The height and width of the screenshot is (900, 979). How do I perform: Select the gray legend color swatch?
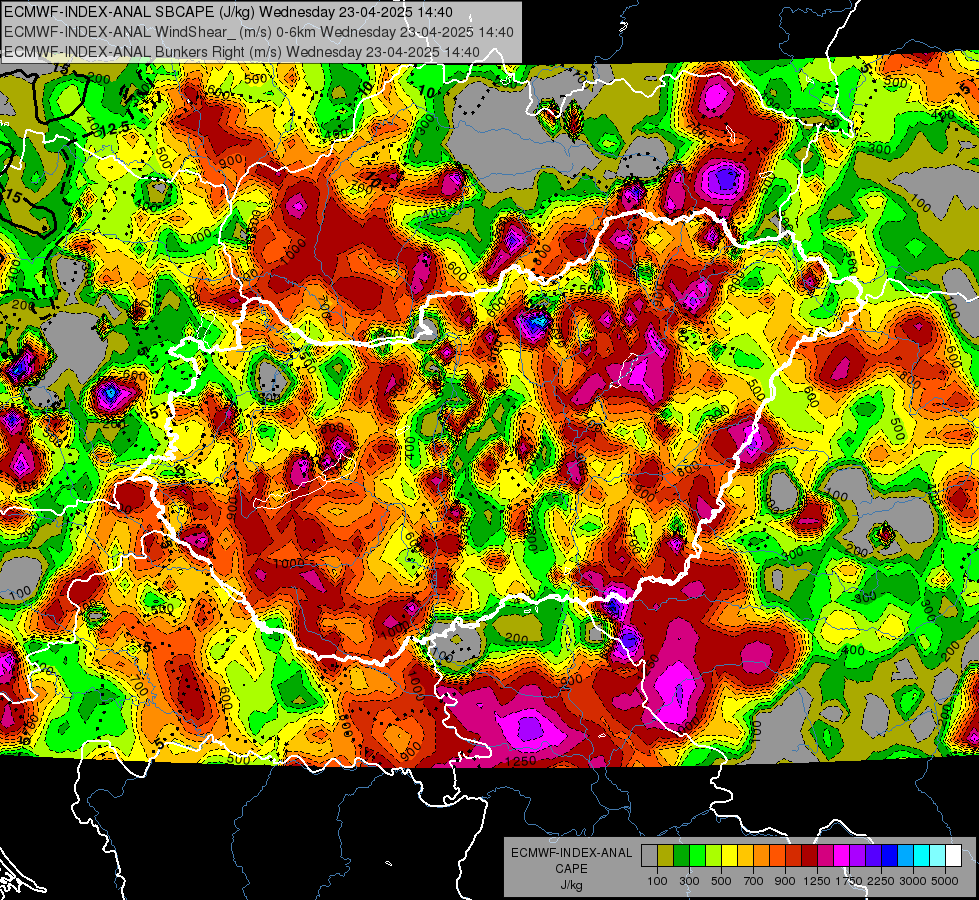(649, 856)
